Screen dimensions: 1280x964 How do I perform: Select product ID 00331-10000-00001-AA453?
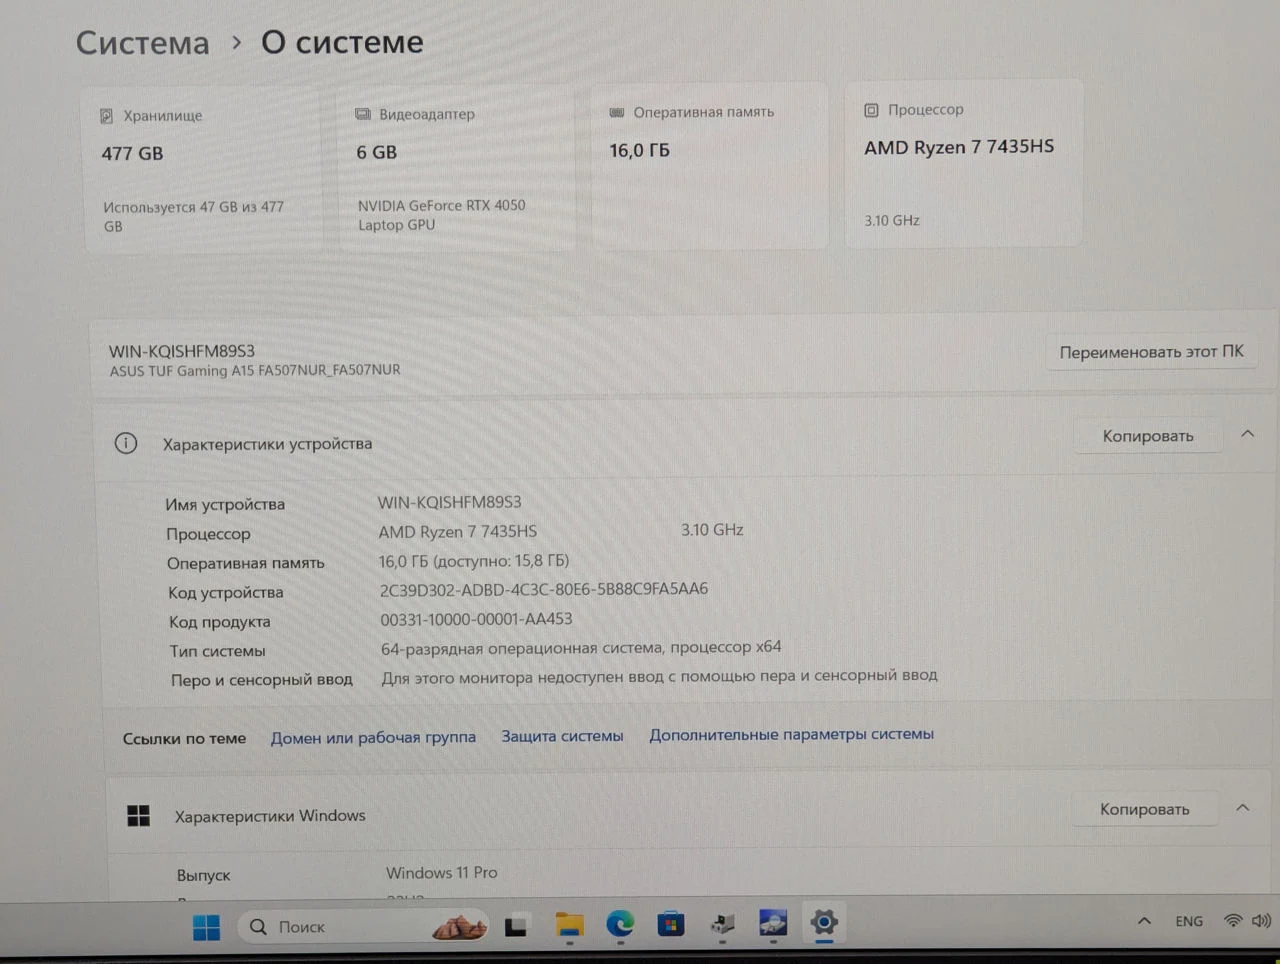[476, 619]
